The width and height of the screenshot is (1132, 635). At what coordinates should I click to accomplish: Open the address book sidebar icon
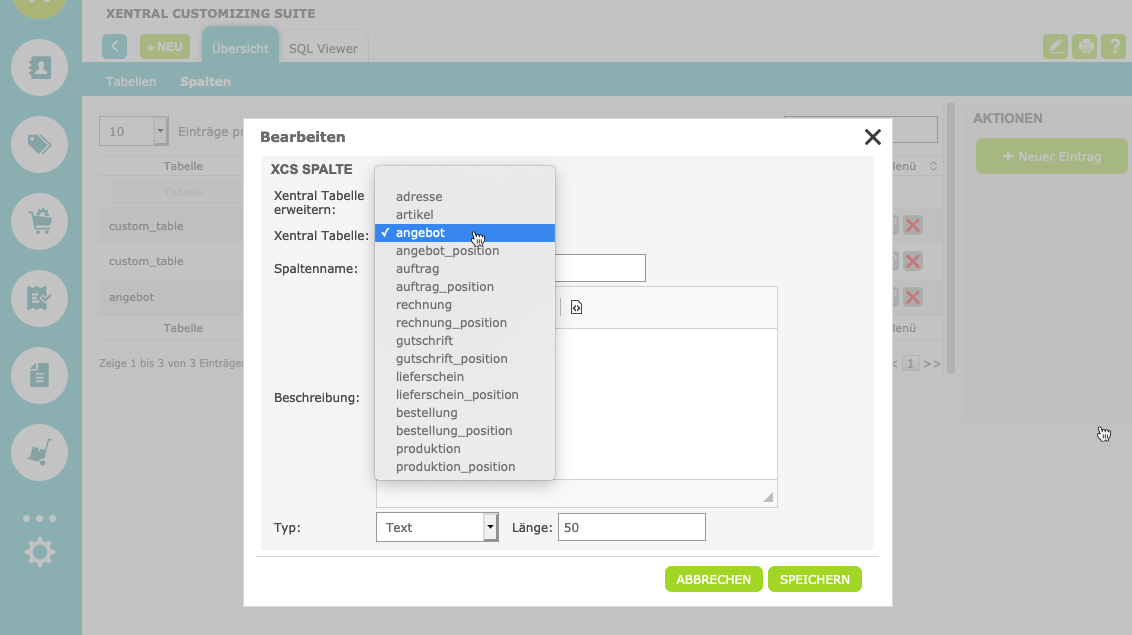click(x=39, y=68)
